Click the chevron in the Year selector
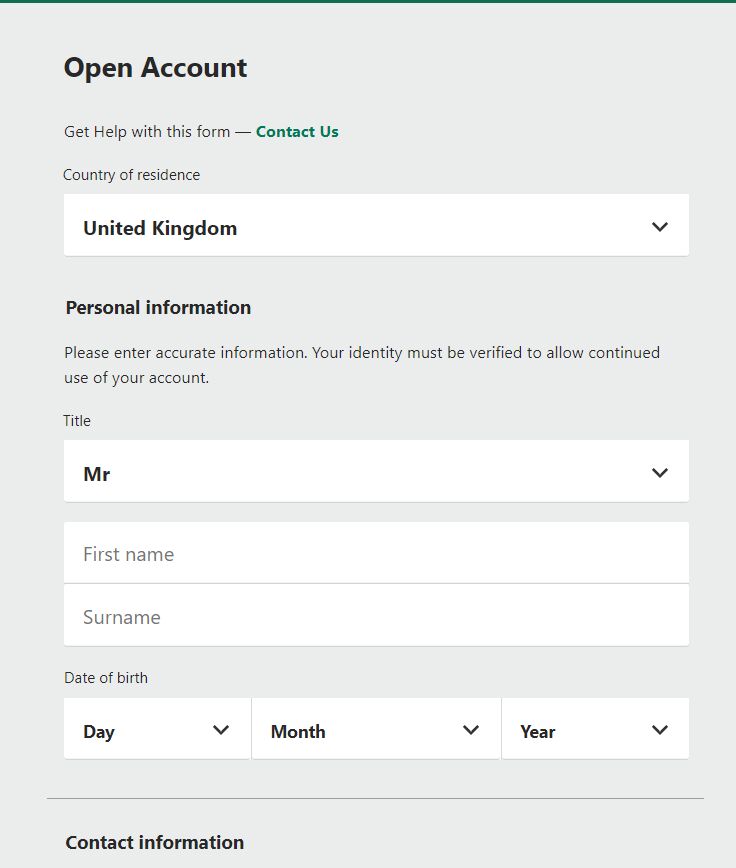The image size is (736, 868). point(660,730)
